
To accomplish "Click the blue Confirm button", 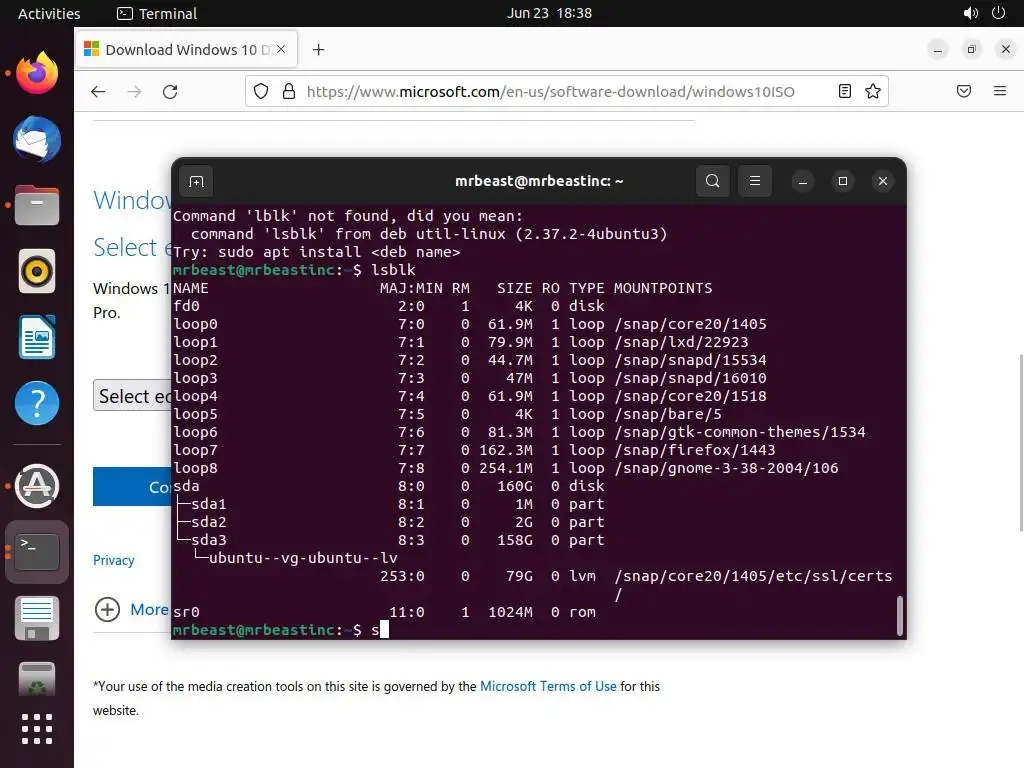I will (x=133, y=487).
